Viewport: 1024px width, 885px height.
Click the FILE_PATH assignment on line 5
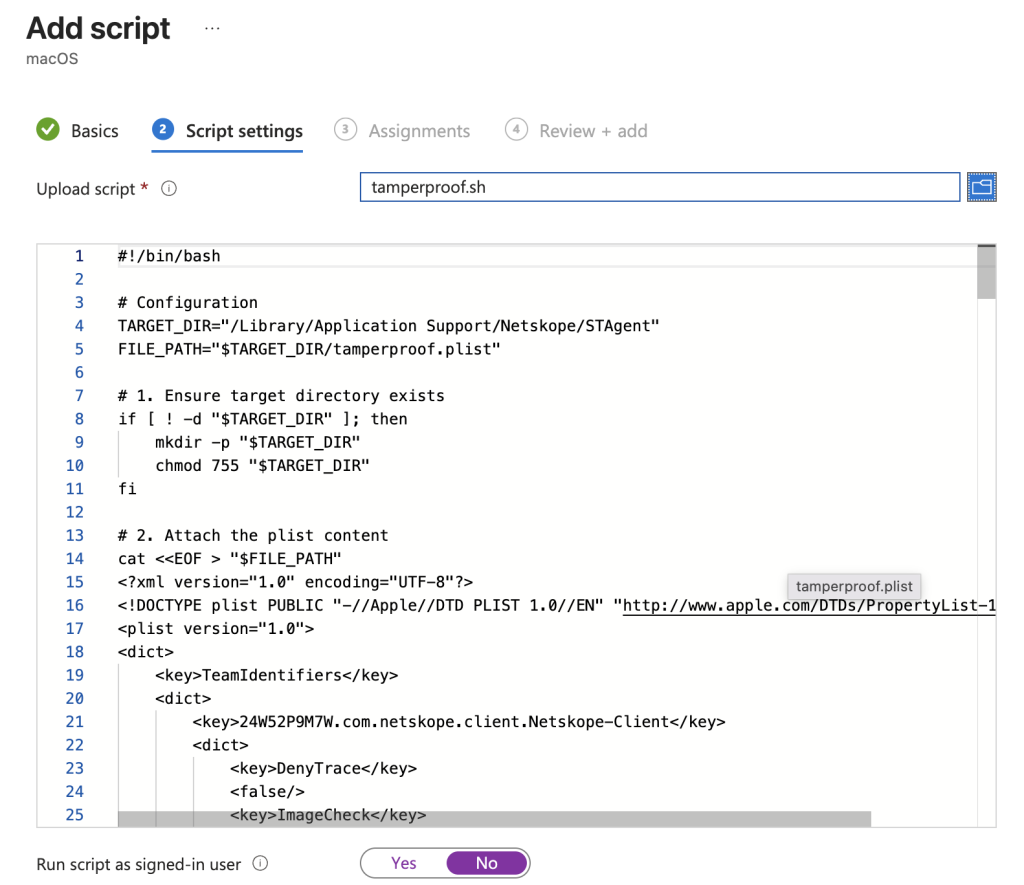click(309, 349)
